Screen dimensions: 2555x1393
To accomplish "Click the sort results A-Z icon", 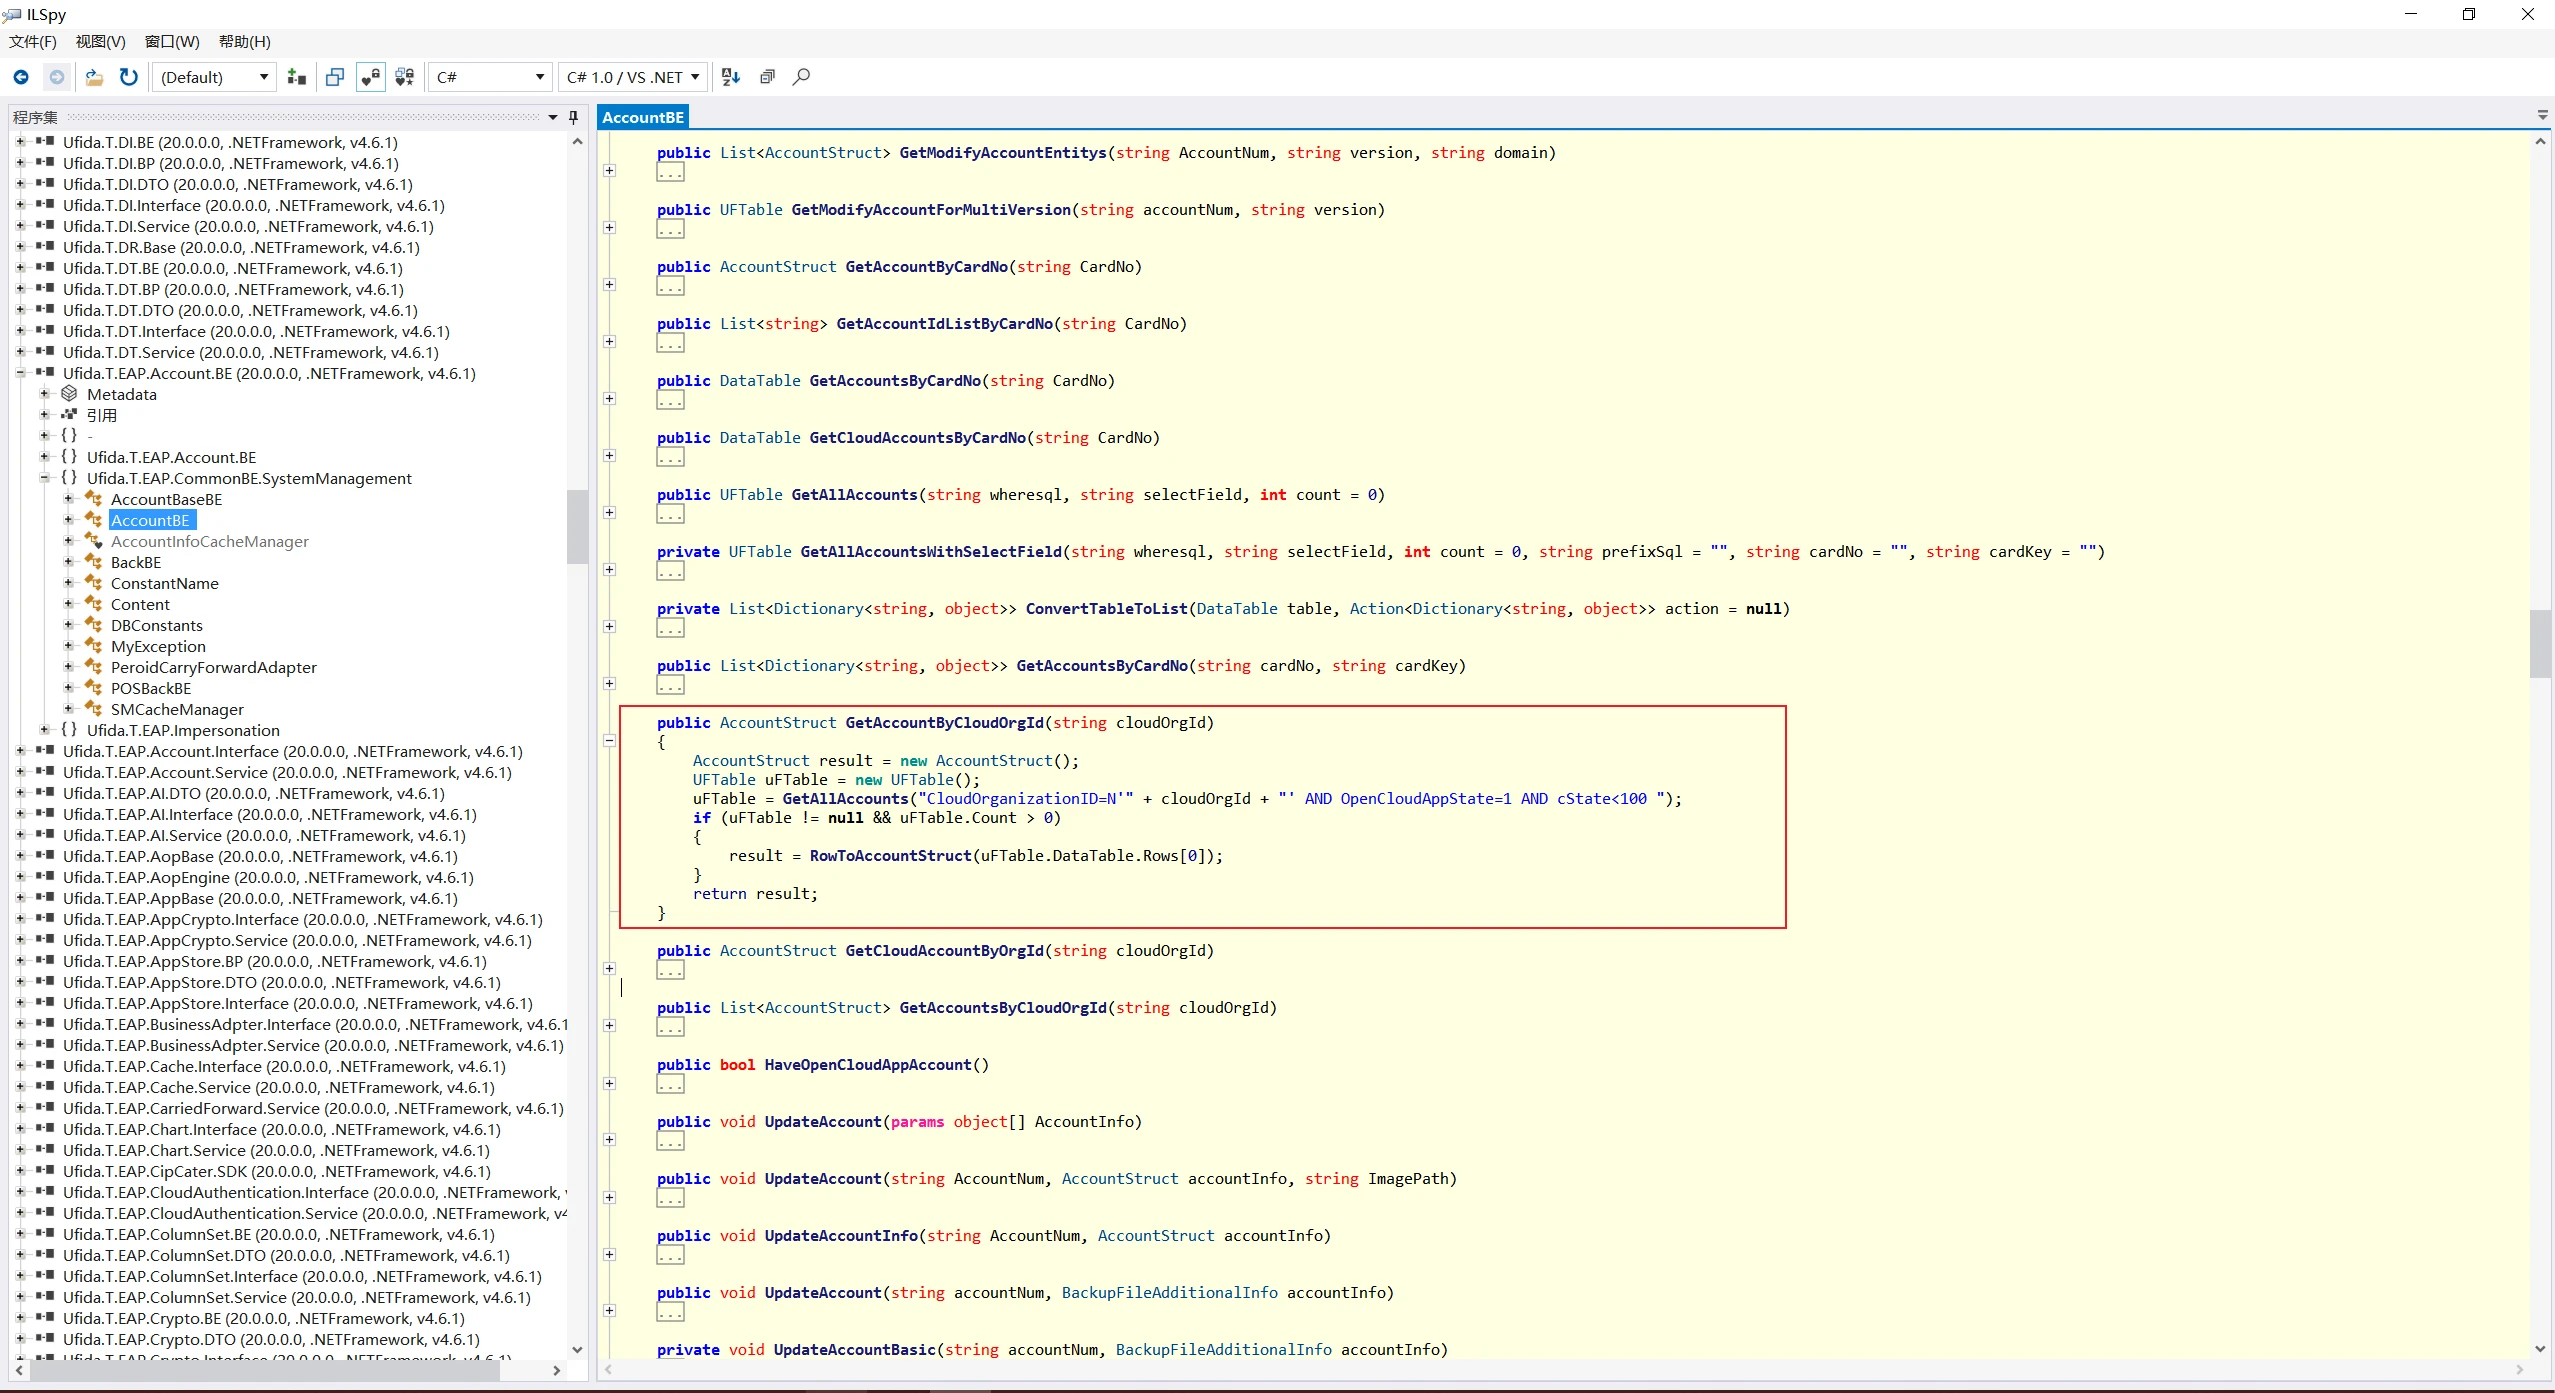I will click(x=731, y=77).
